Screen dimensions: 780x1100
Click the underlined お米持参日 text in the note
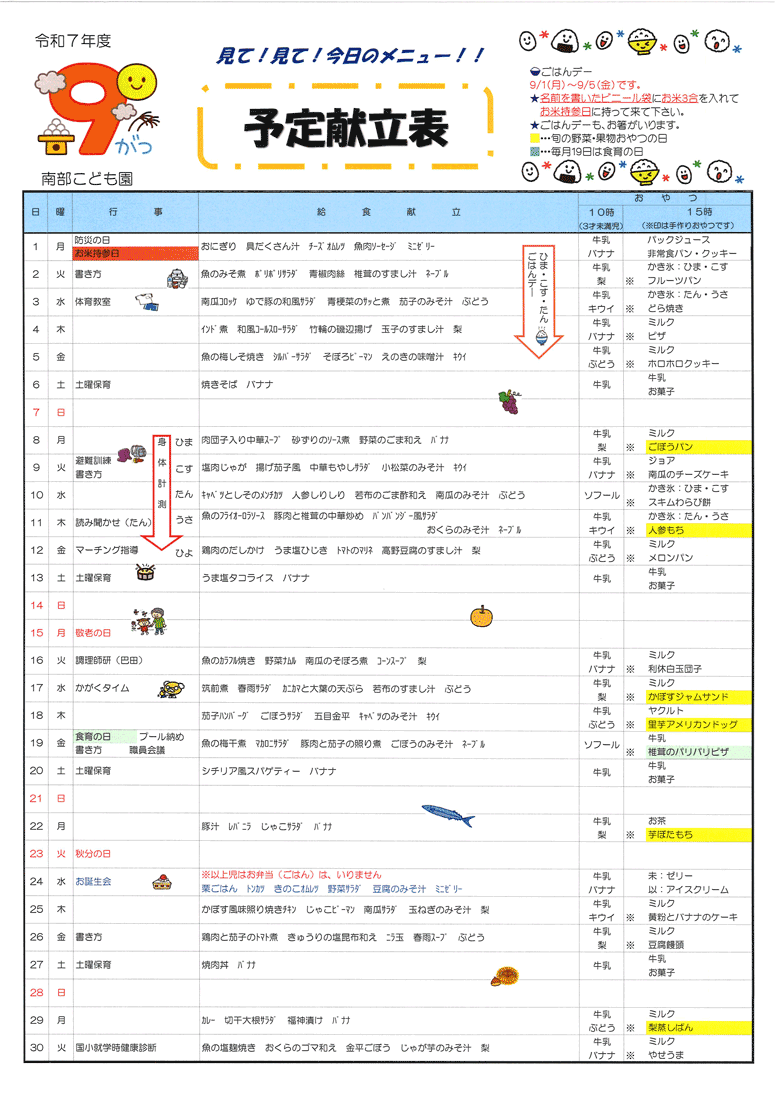[565, 112]
